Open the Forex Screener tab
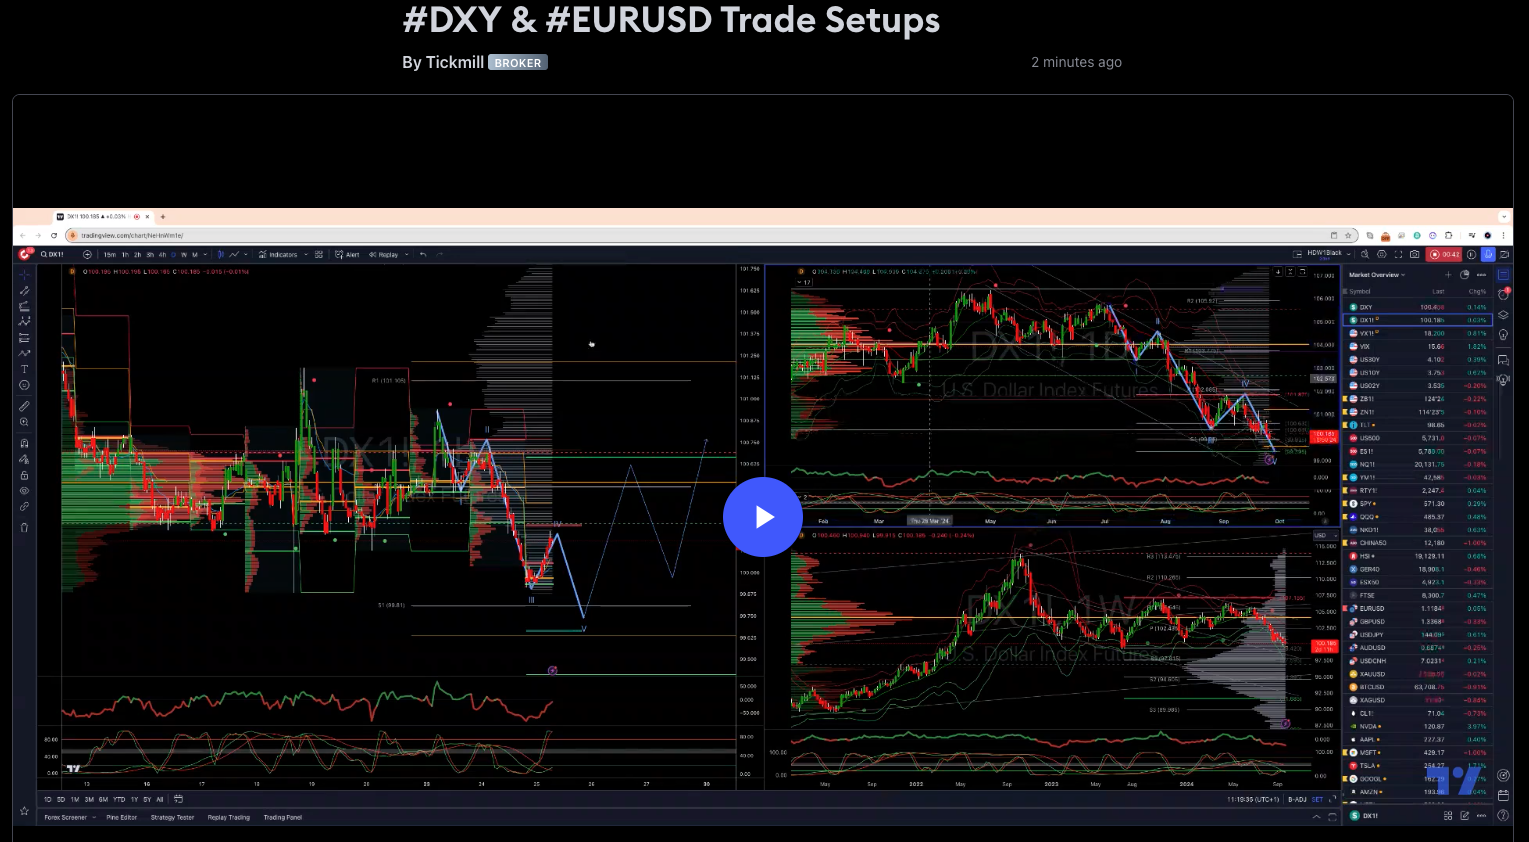 [66, 817]
